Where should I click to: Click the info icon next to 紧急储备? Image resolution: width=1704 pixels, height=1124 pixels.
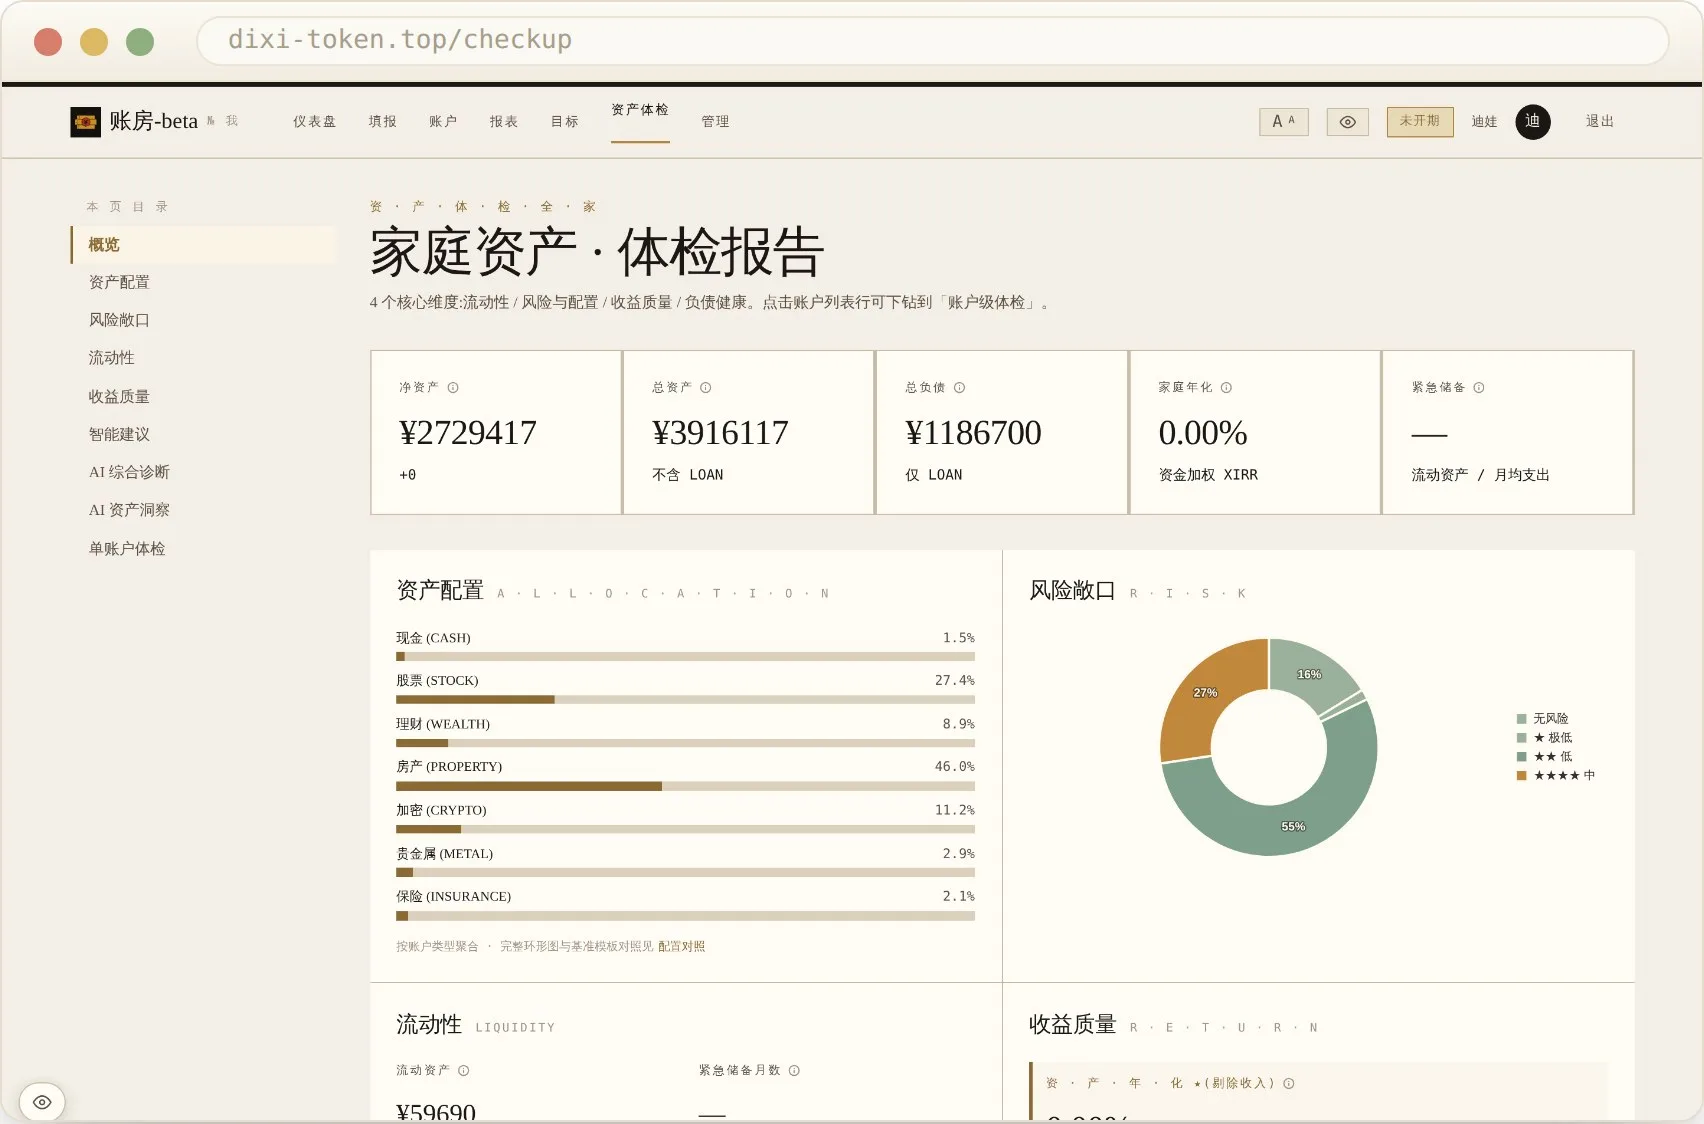1479,388
